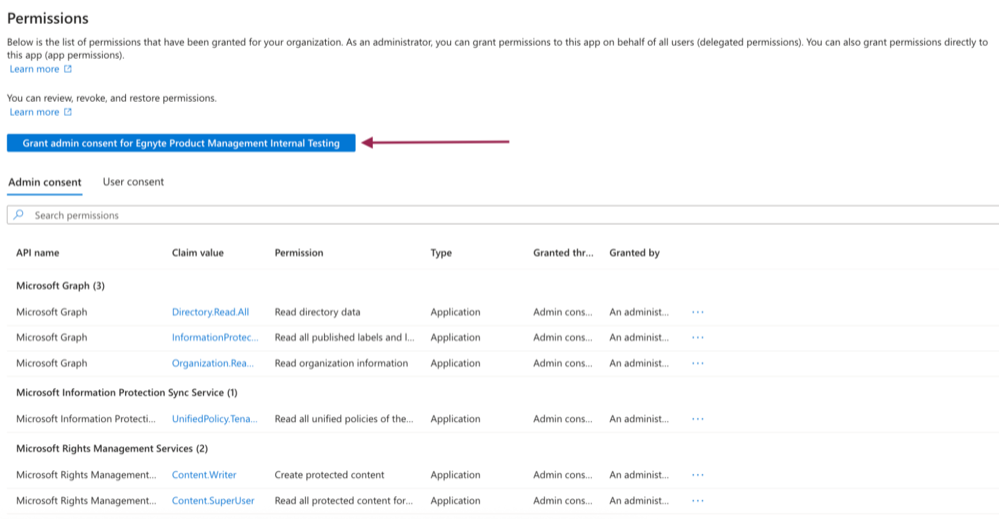This screenshot has height=521, width=999.
Task: Click the Application type in the Directory.Read.All row
Action: (455, 312)
